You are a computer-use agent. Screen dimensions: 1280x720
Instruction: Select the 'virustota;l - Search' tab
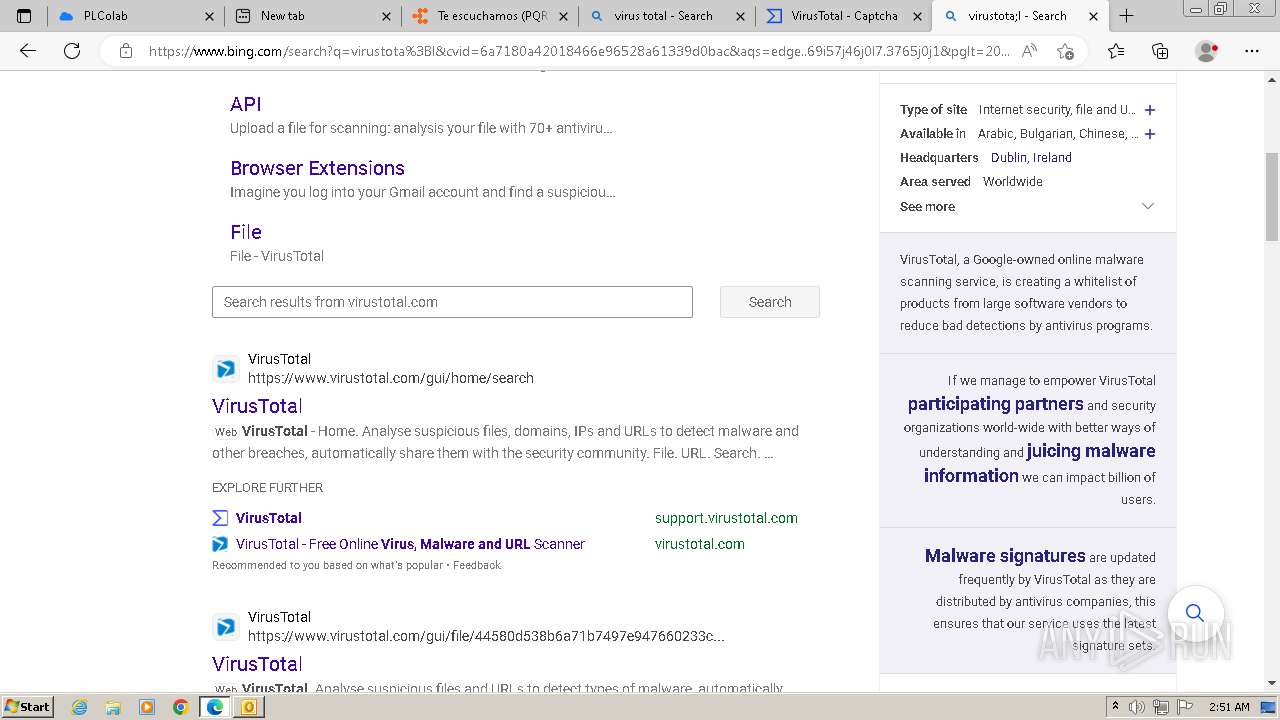point(1021,16)
